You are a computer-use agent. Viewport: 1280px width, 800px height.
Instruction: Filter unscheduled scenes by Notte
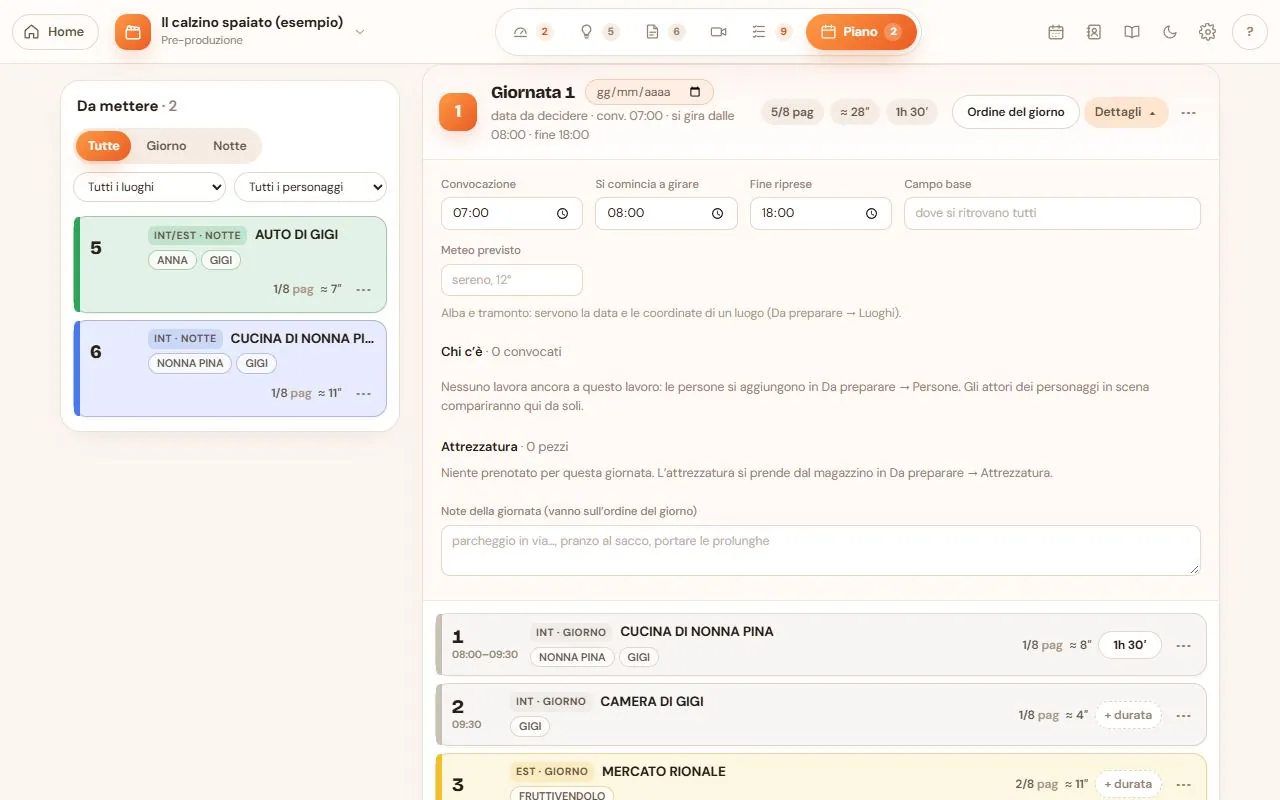click(230, 146)
